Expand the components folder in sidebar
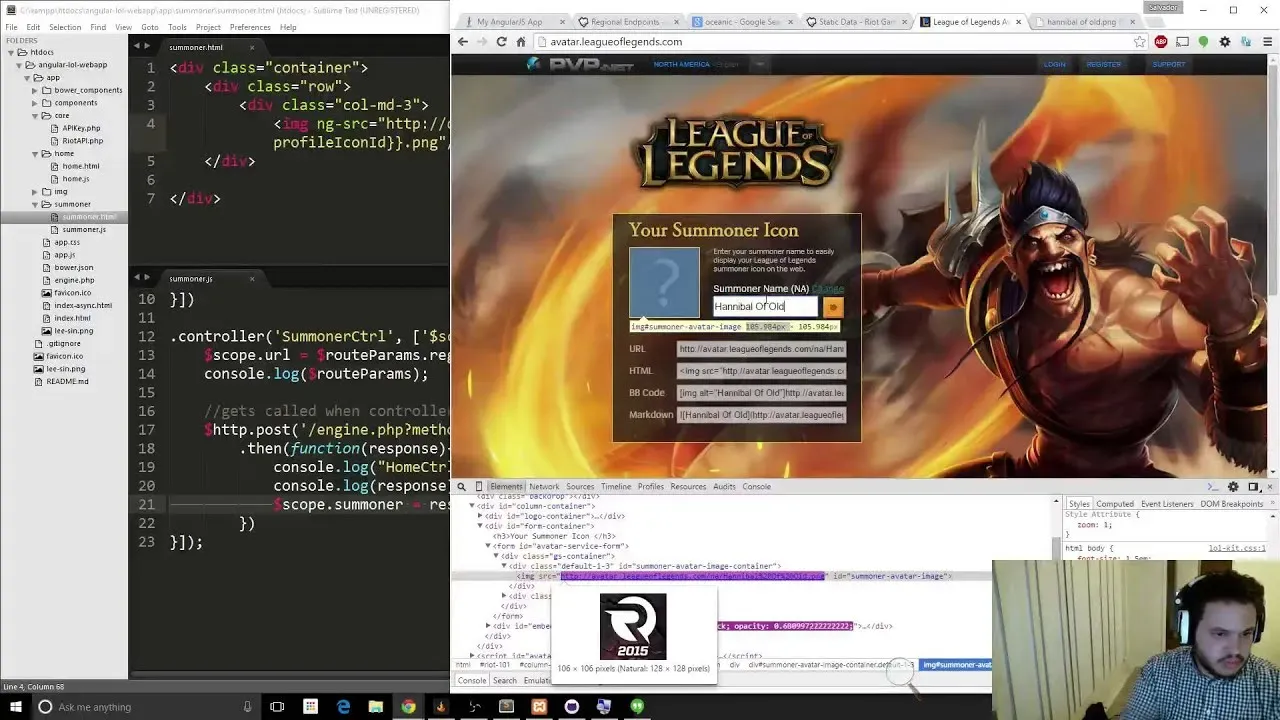 tap(35, 103)
